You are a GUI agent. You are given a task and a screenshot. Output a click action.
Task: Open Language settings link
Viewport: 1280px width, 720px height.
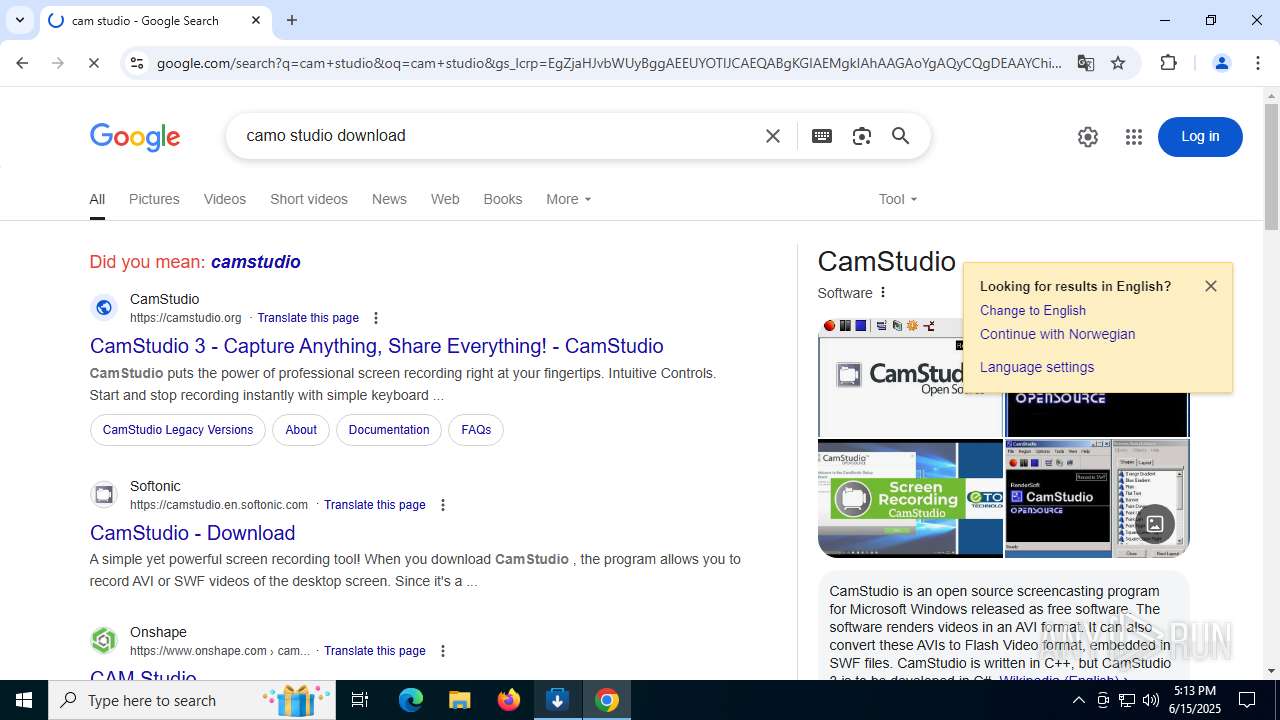1037,367
